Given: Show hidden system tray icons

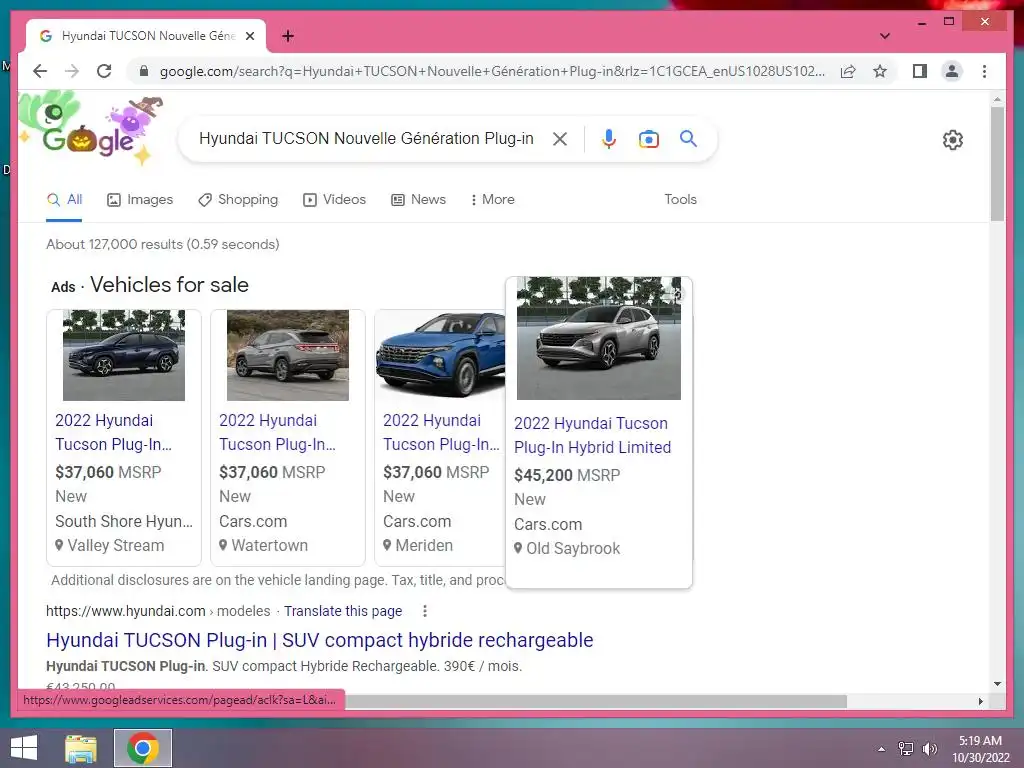Looking at the screenshot, I should [x=882, y=749].
